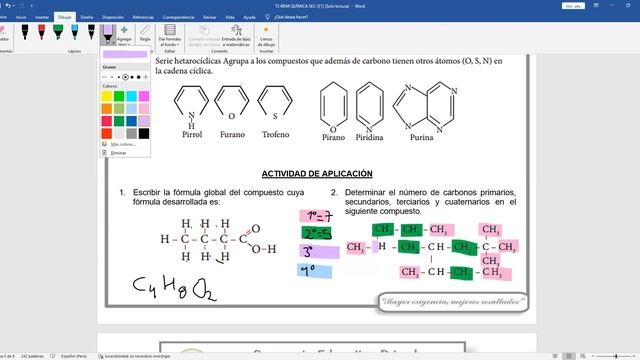Viewport: 640px width, 360px height.
Task: Choose the crimson red color swatch
Action: point(107,121)
